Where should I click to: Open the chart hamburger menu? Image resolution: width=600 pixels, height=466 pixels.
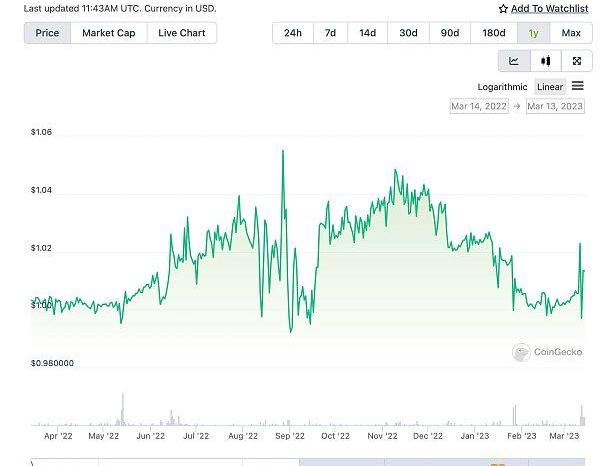(578, 86)
